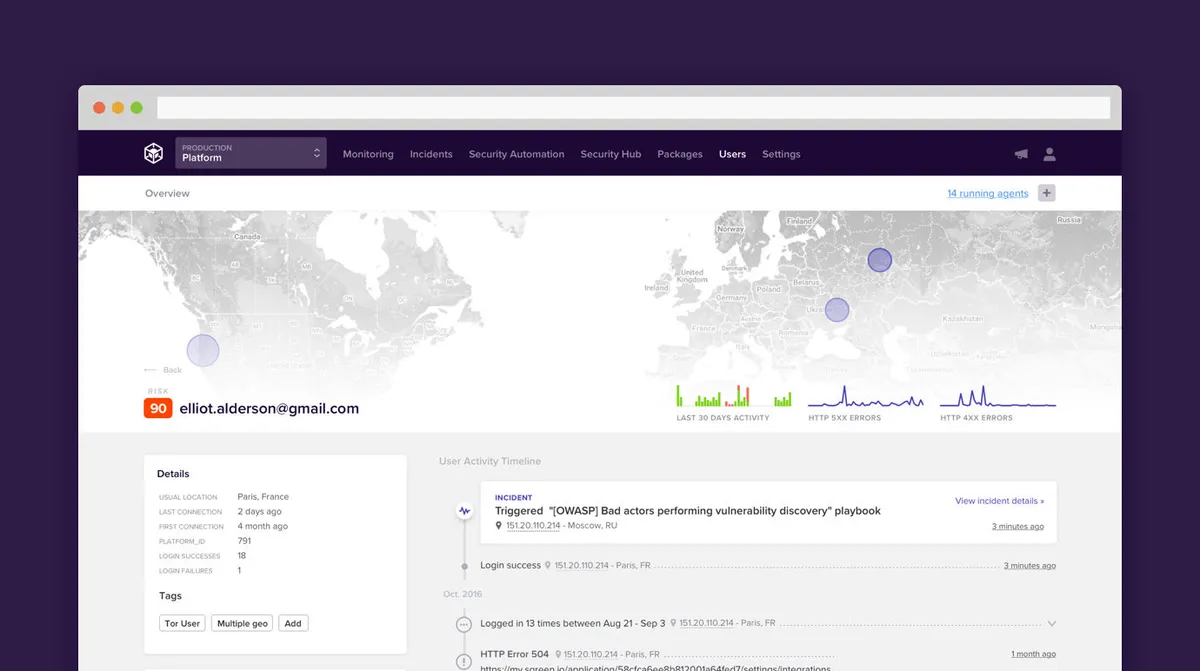Open View incident details link
Image resolution: width=1200 pixels, height=671 pixels.
point(999,501)
